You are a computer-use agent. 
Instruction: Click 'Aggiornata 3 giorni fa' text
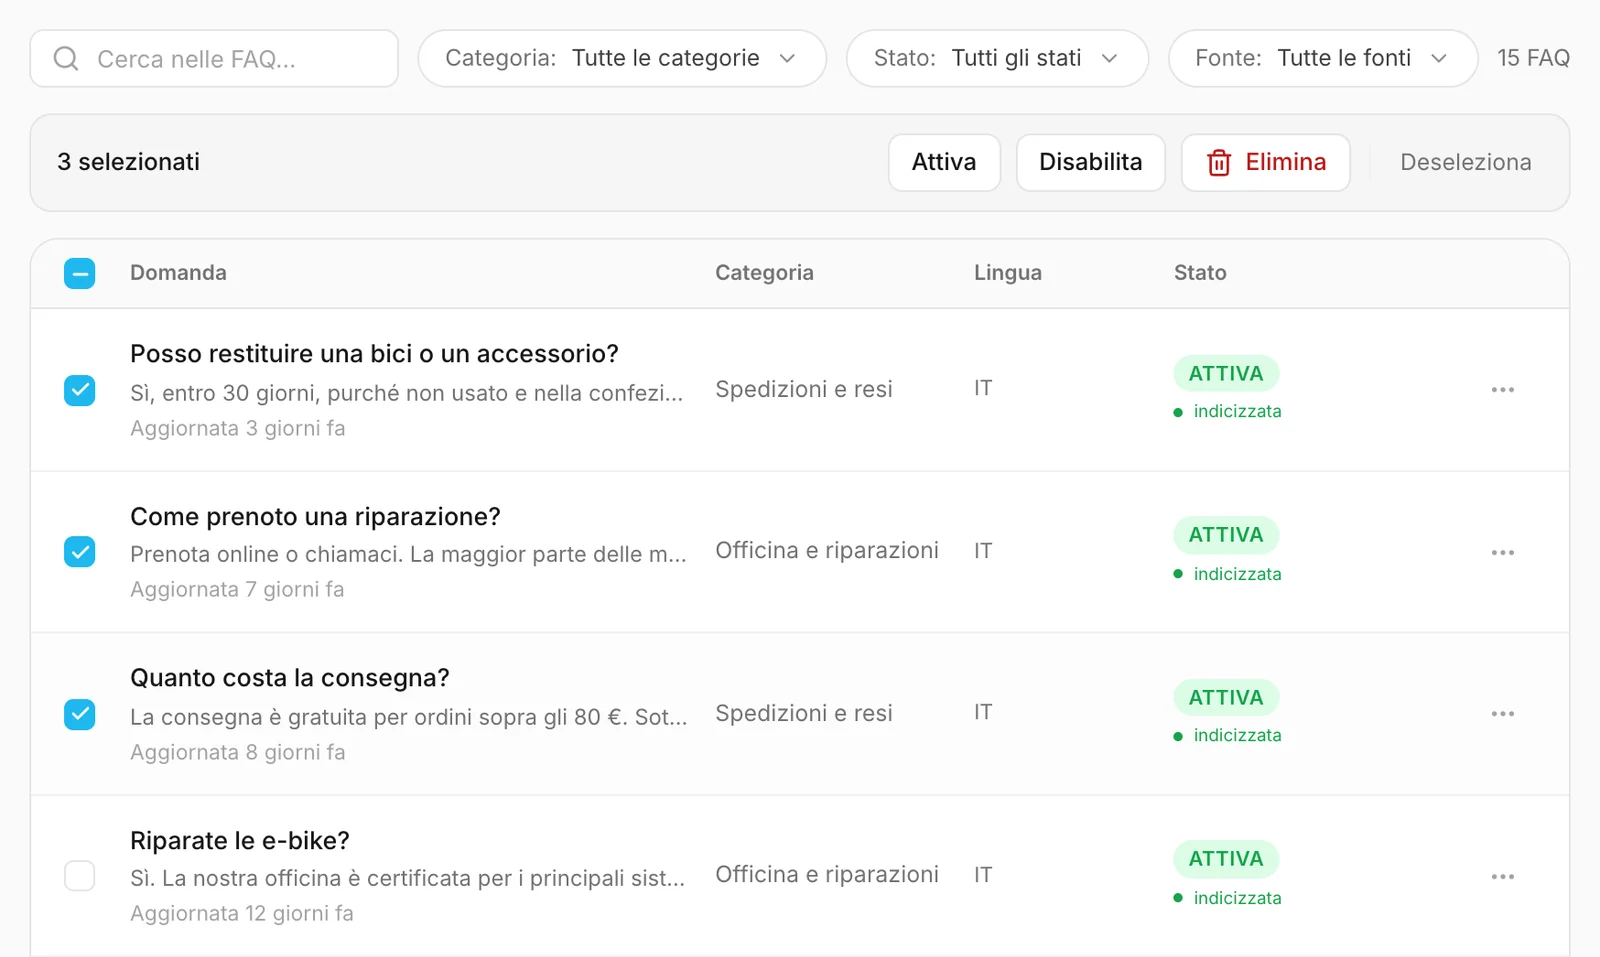(238, 428)
